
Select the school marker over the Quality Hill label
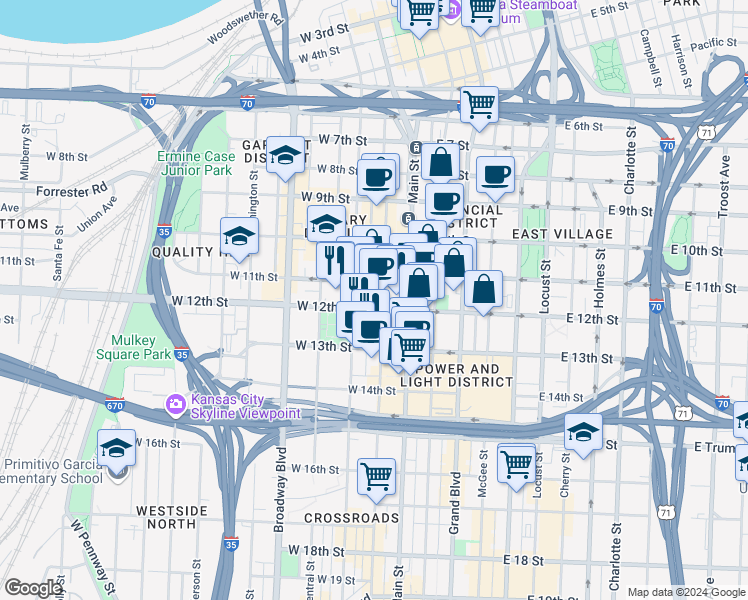[239, 237]
